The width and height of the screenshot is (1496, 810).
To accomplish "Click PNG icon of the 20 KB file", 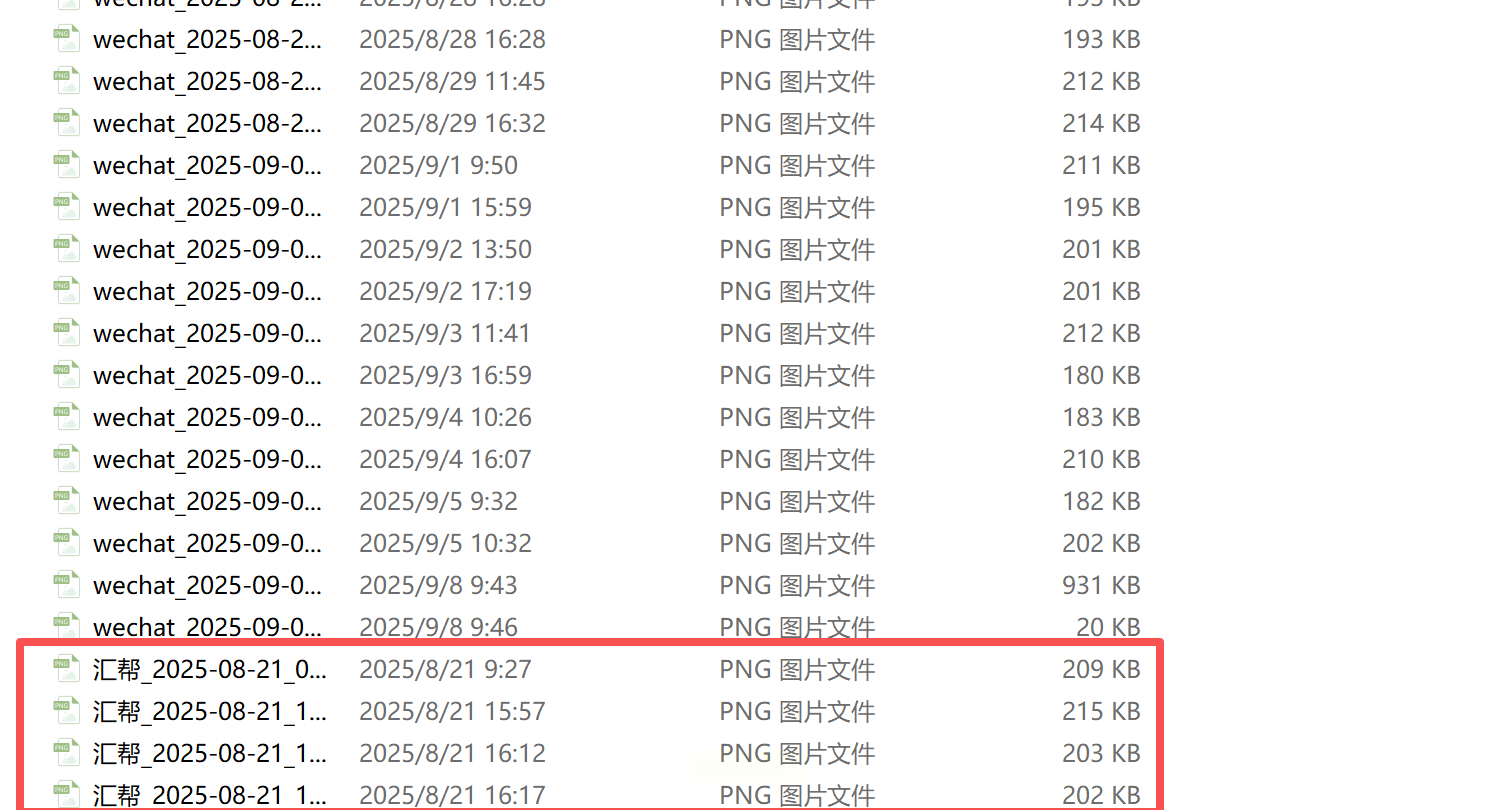I will (67, 626).
